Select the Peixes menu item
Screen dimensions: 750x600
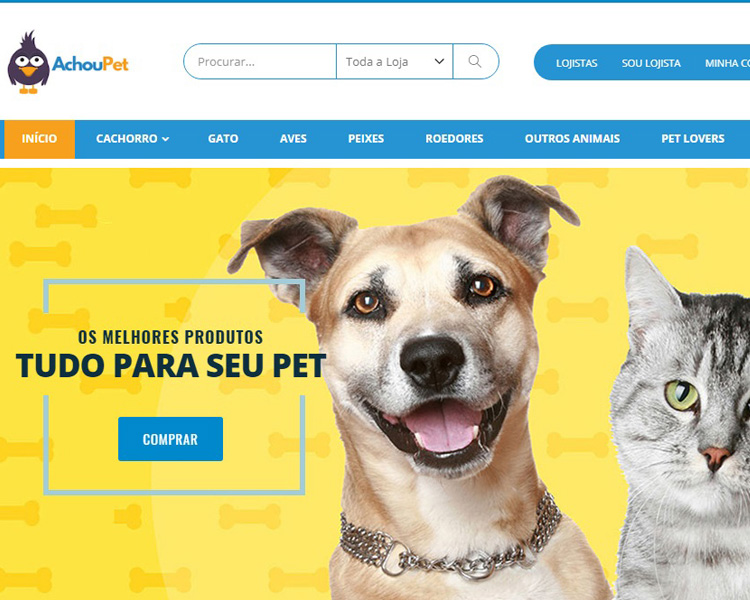366,139
